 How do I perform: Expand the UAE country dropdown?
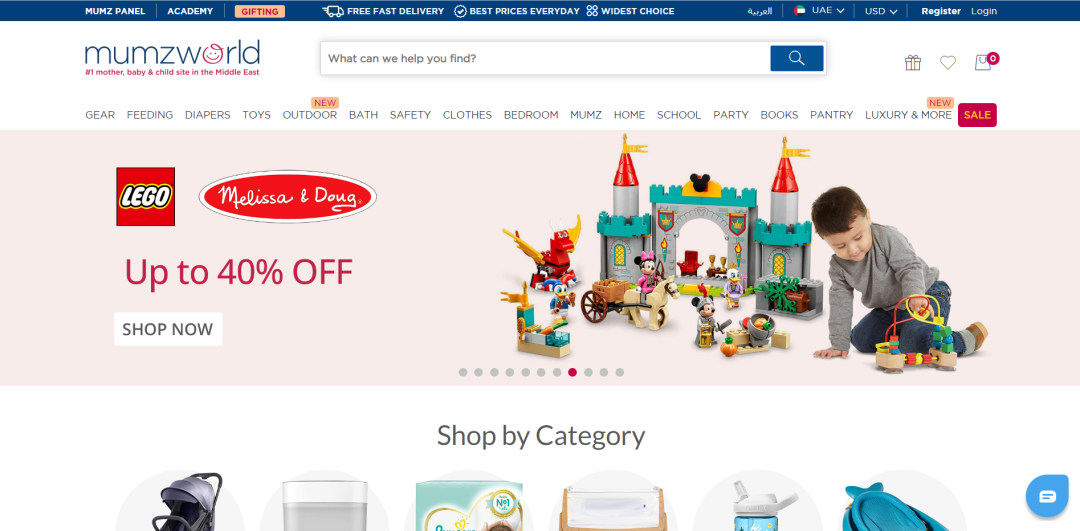pyautogui.click(x=819, y=11)
